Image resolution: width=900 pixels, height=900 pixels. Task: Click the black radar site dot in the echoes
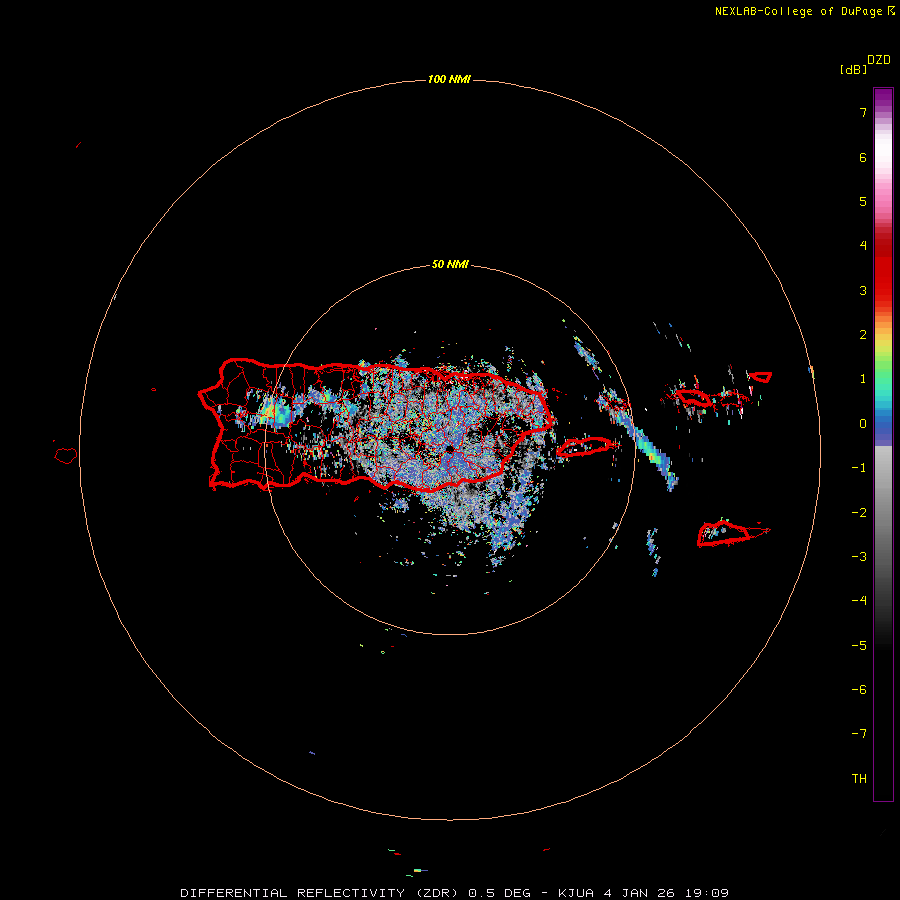pyautogui.click(x=451, y=449)
